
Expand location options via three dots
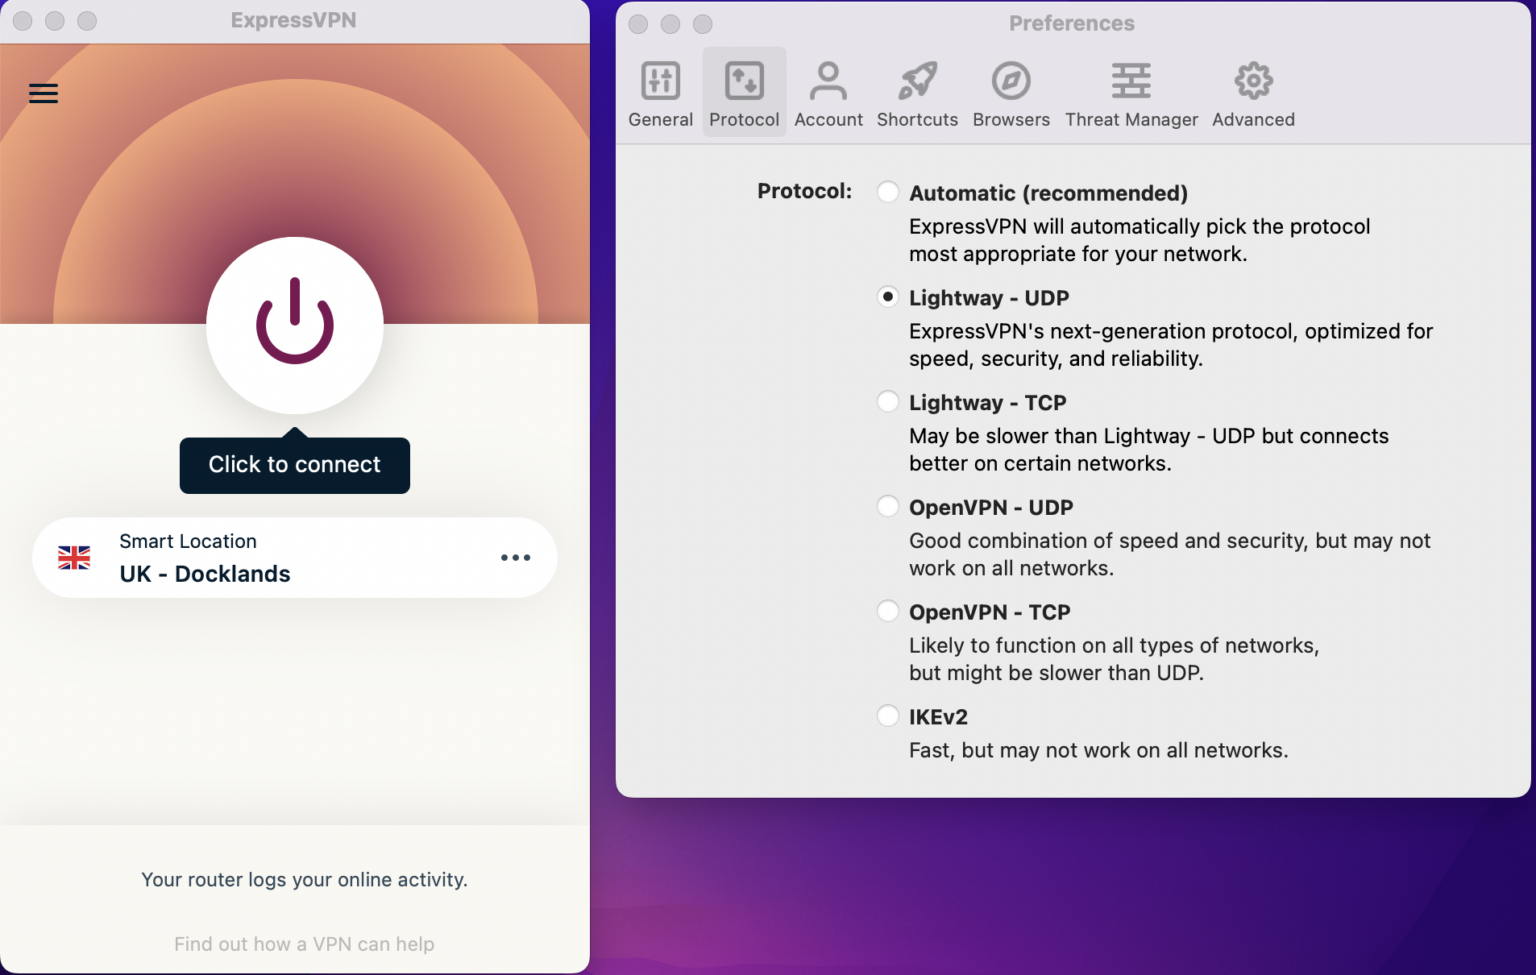pos(515,558)
